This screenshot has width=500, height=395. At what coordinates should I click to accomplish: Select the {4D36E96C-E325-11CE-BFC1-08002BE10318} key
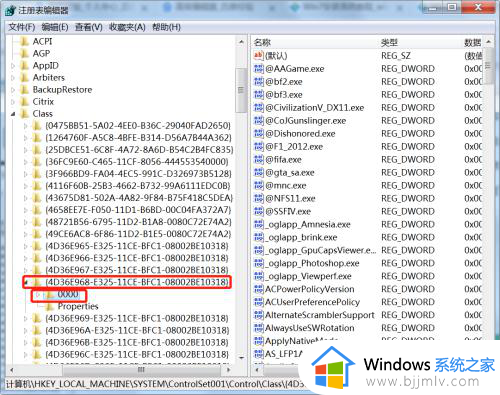pyautogui.click(x=137, y=354)
